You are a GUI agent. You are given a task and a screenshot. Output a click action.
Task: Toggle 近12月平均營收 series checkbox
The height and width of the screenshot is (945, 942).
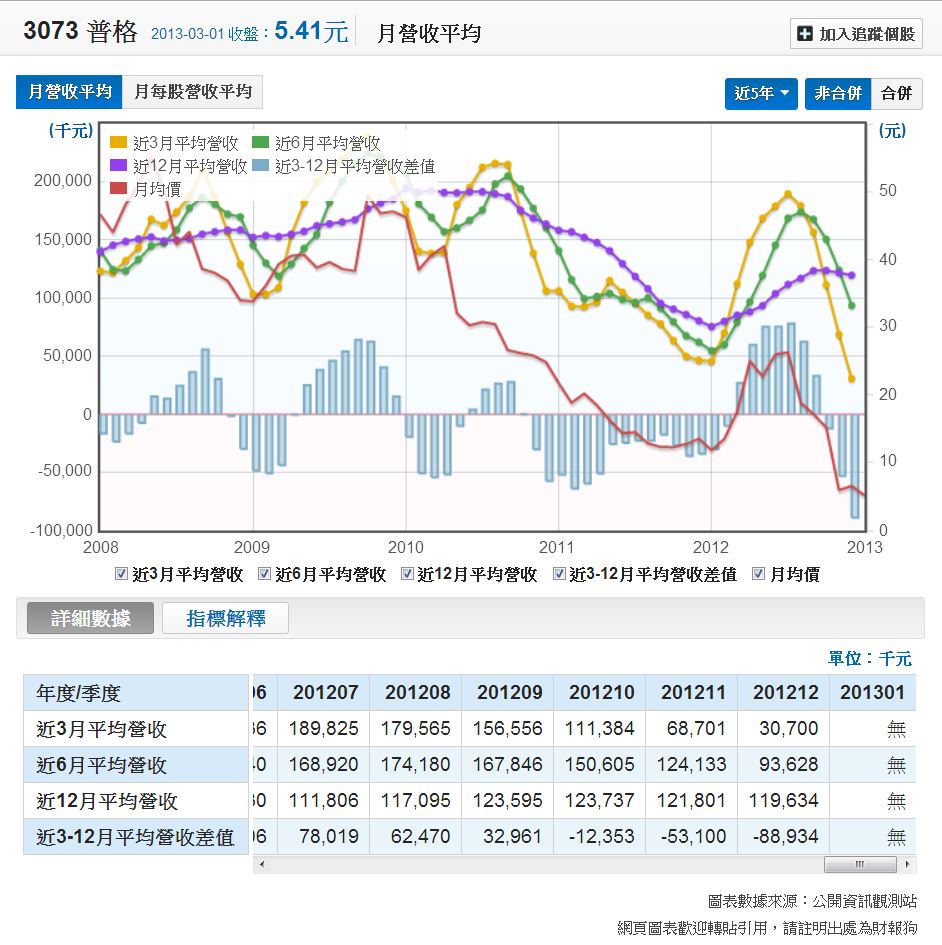click(x=407, y=574)
